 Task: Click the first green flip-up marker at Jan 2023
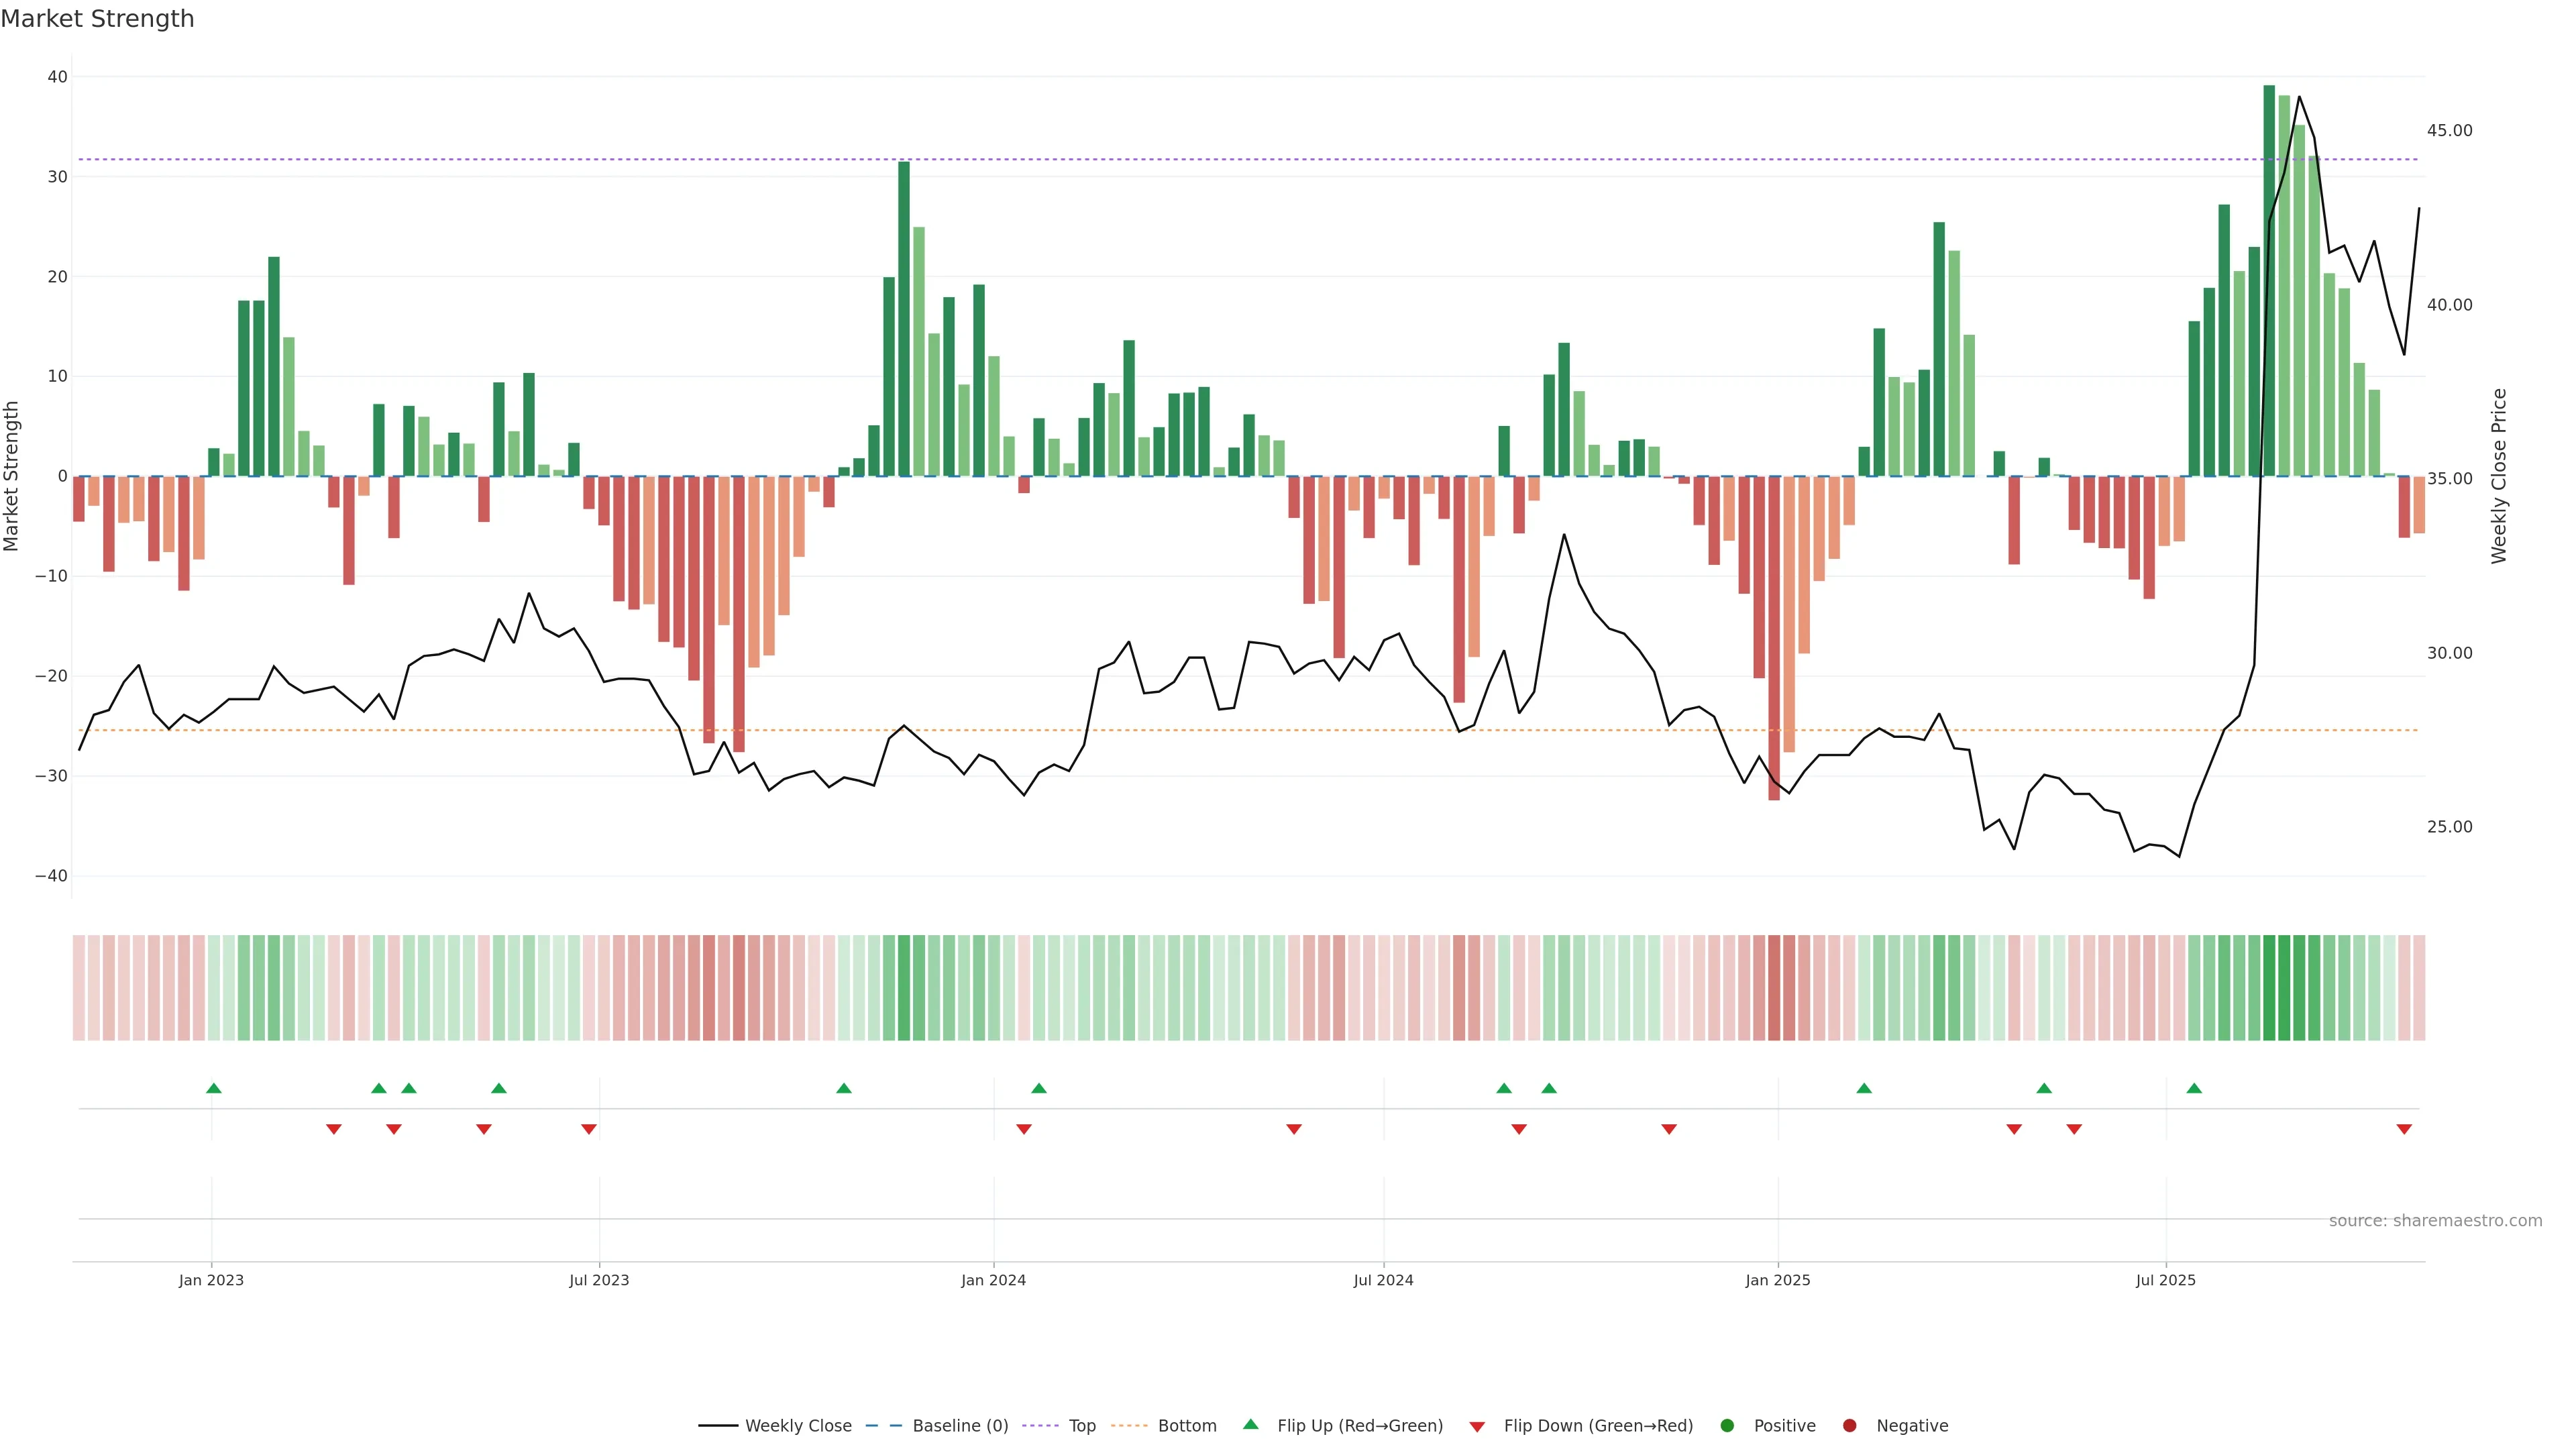coord(213,1088)
